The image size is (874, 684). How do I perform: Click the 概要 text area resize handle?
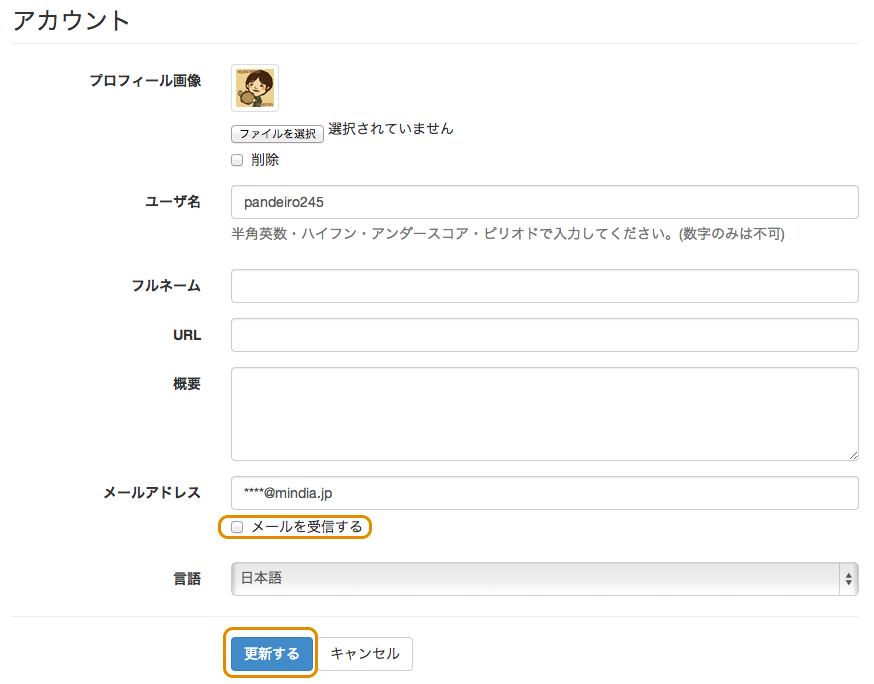(x=852, y=454)
